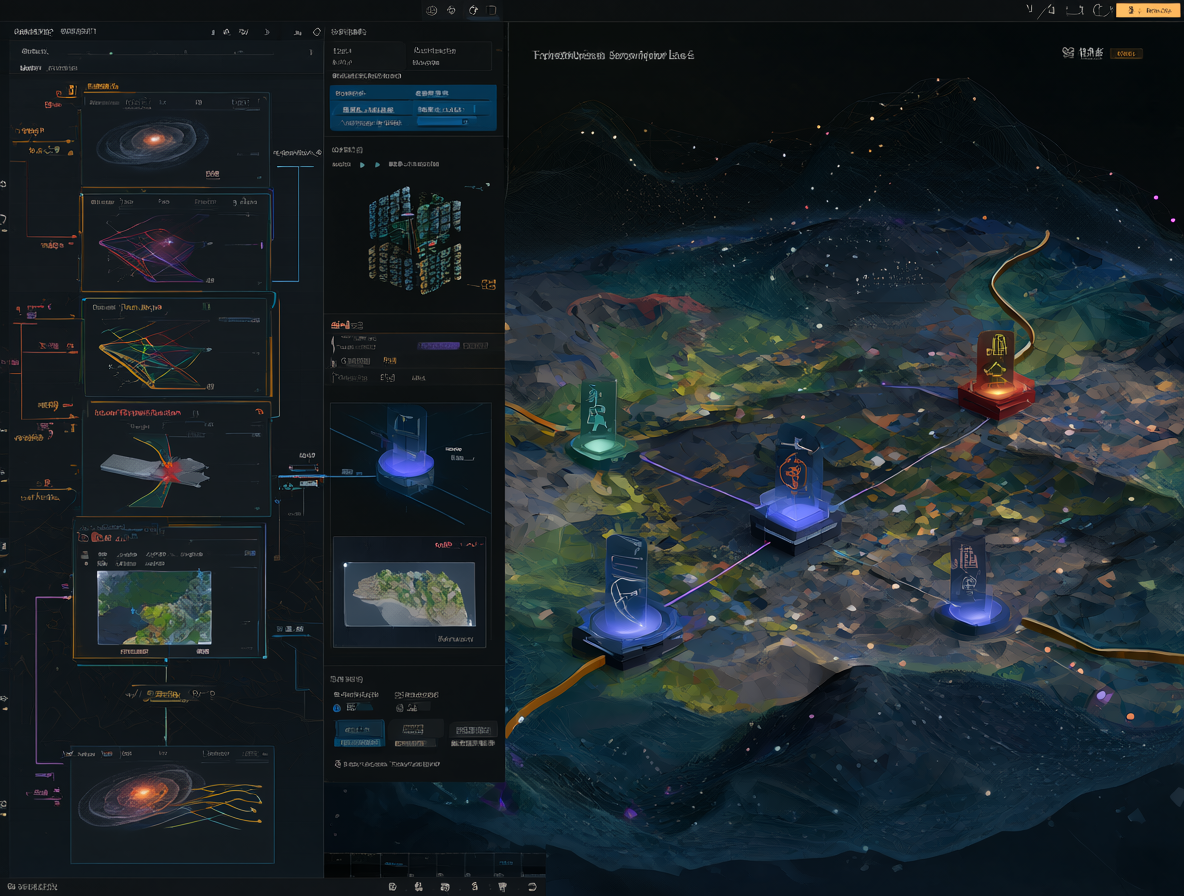
Task: Click the first icon in the bottom toolbar
Action: tap(393, 887)
